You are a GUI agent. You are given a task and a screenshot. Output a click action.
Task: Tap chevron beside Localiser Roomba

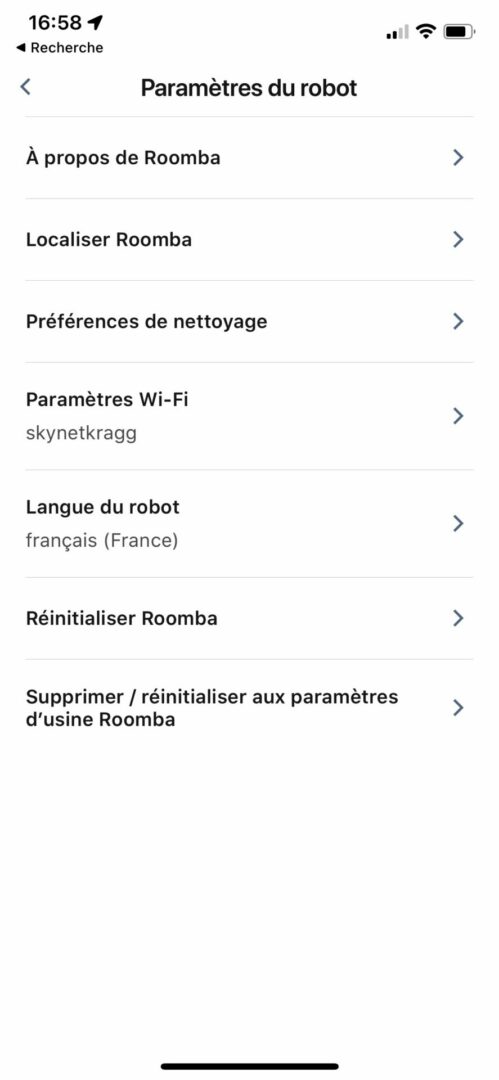pyautogui.click(x=458, y=240)
